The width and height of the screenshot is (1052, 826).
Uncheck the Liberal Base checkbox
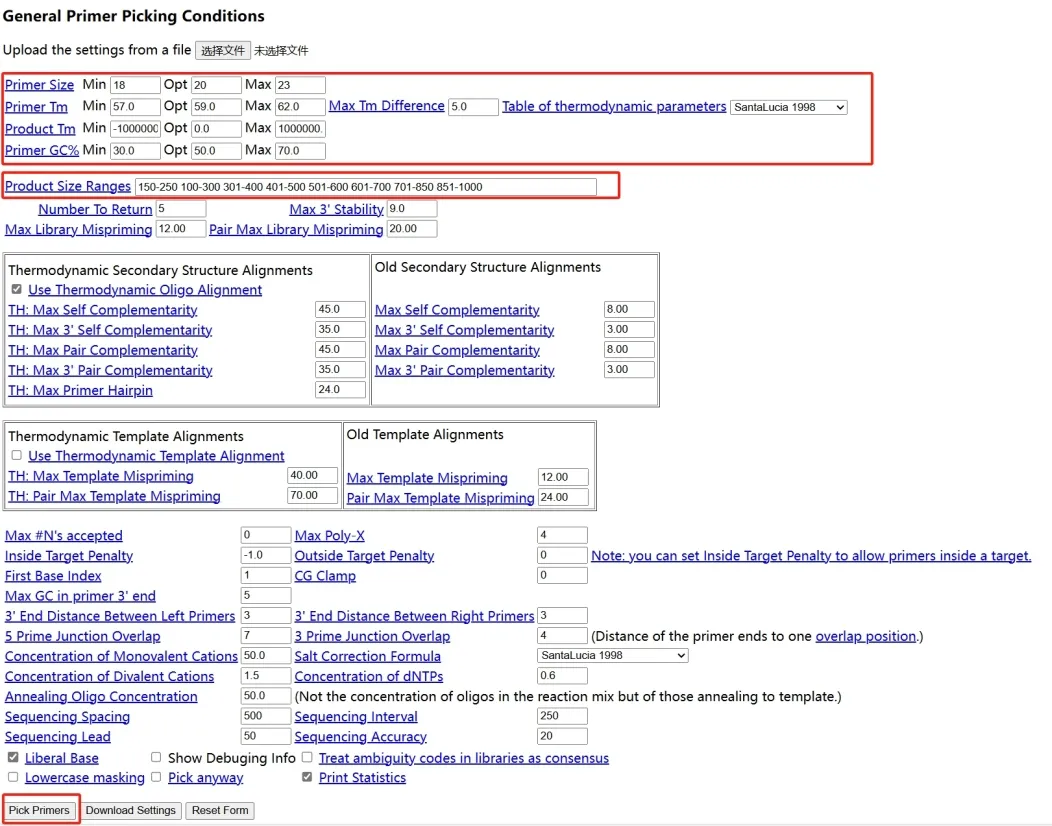(13, 757)
